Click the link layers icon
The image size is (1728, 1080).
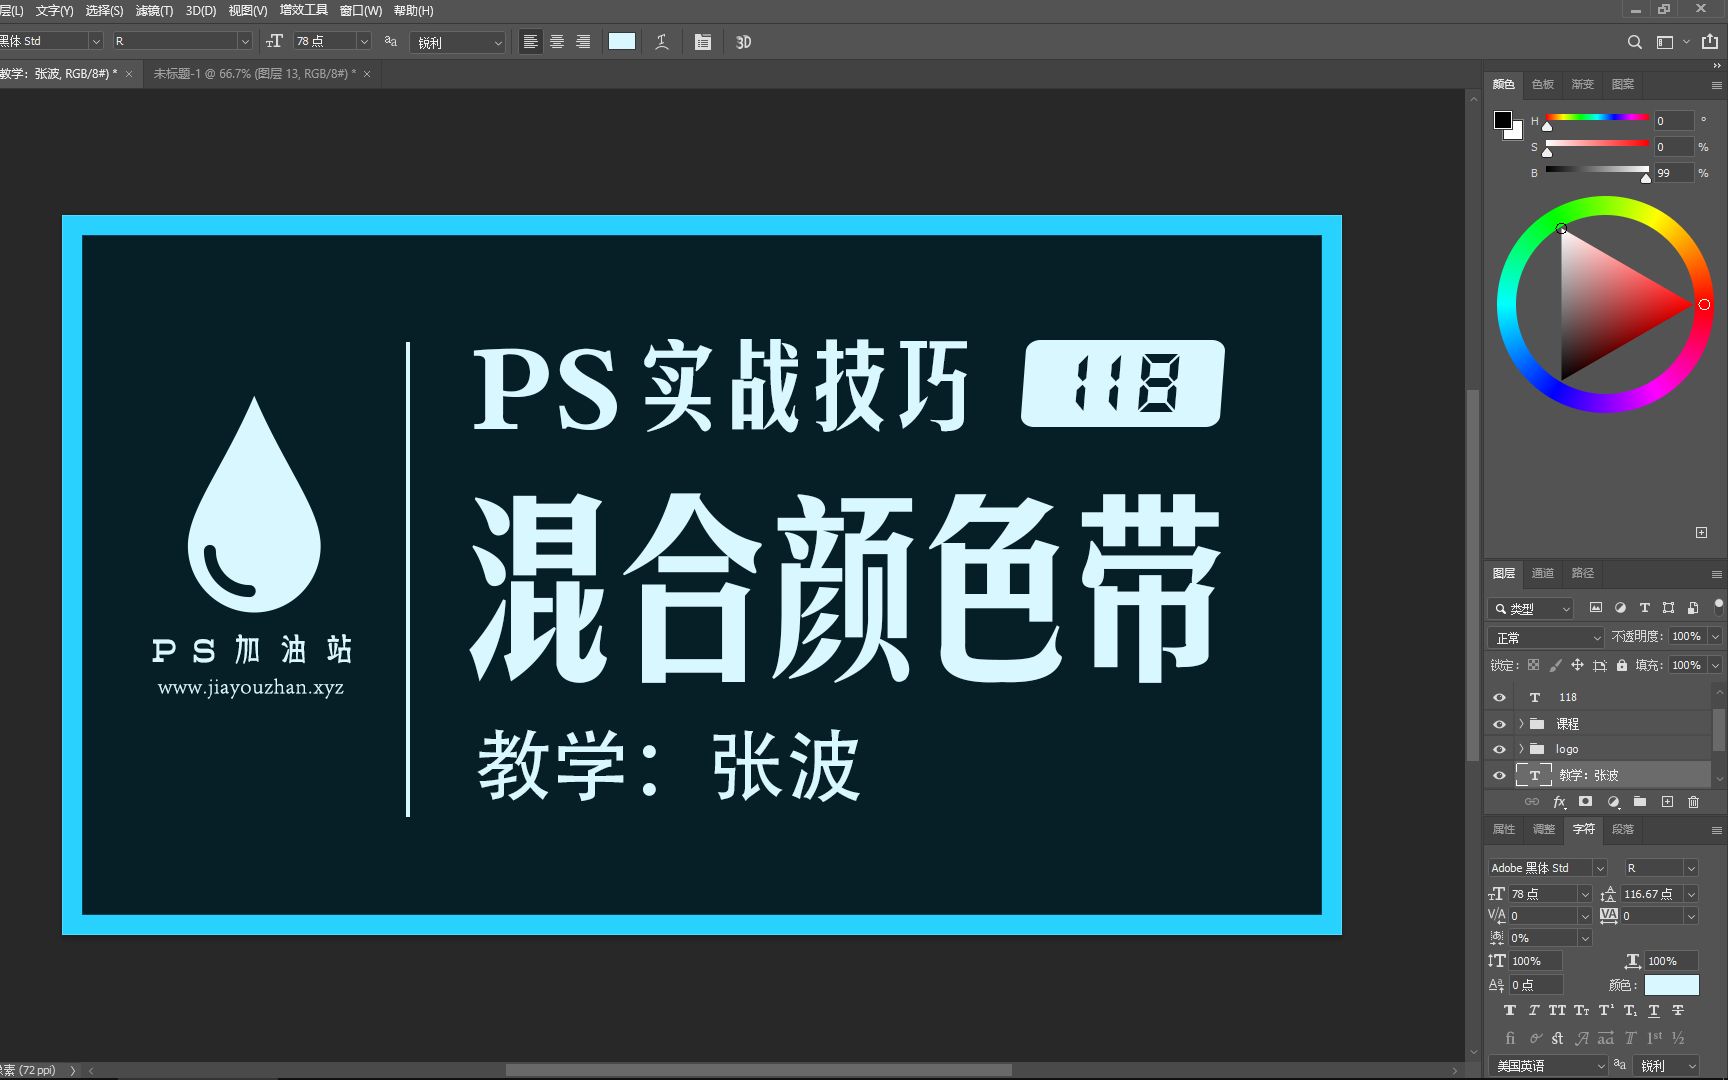(x=1532, y=802)
